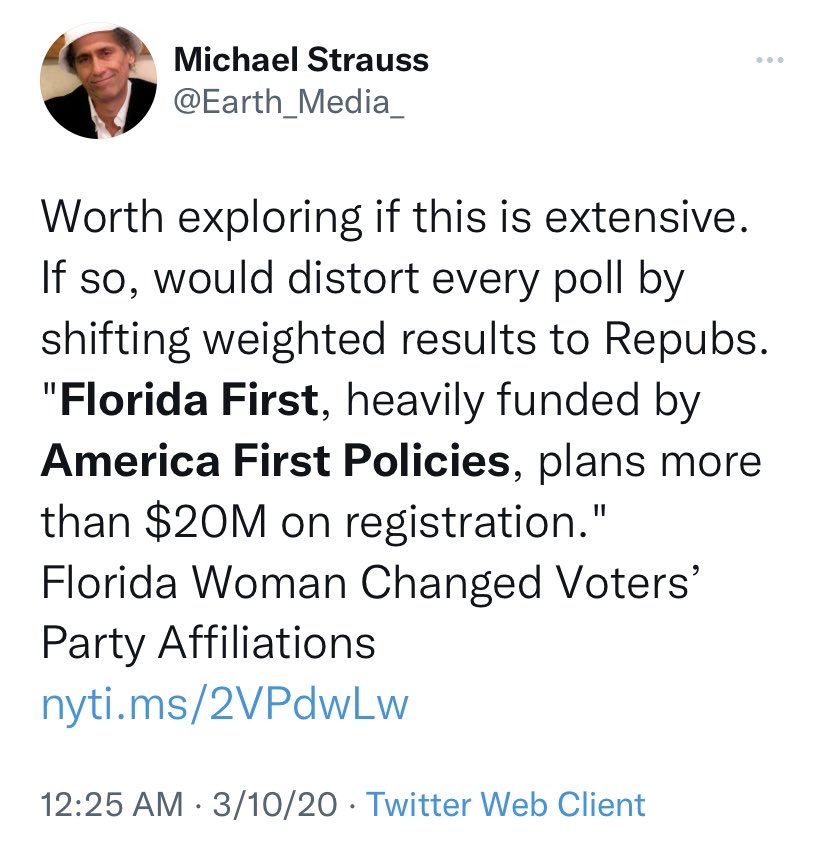This screenshot has height=841, width=828.
Task: Click the "Worth exploring if this is extensive" line
Action: [394, 220]
